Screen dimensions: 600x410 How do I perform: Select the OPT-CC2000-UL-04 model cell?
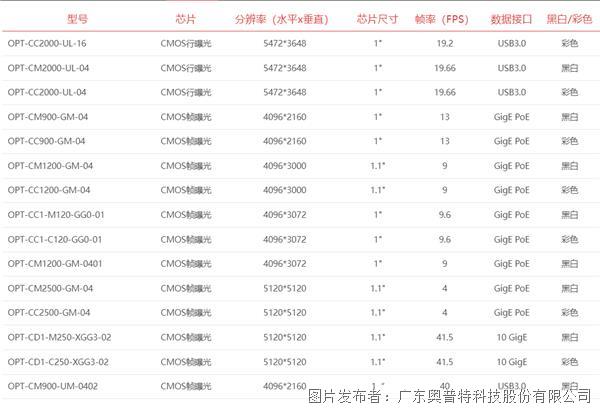tap(47, 92)
